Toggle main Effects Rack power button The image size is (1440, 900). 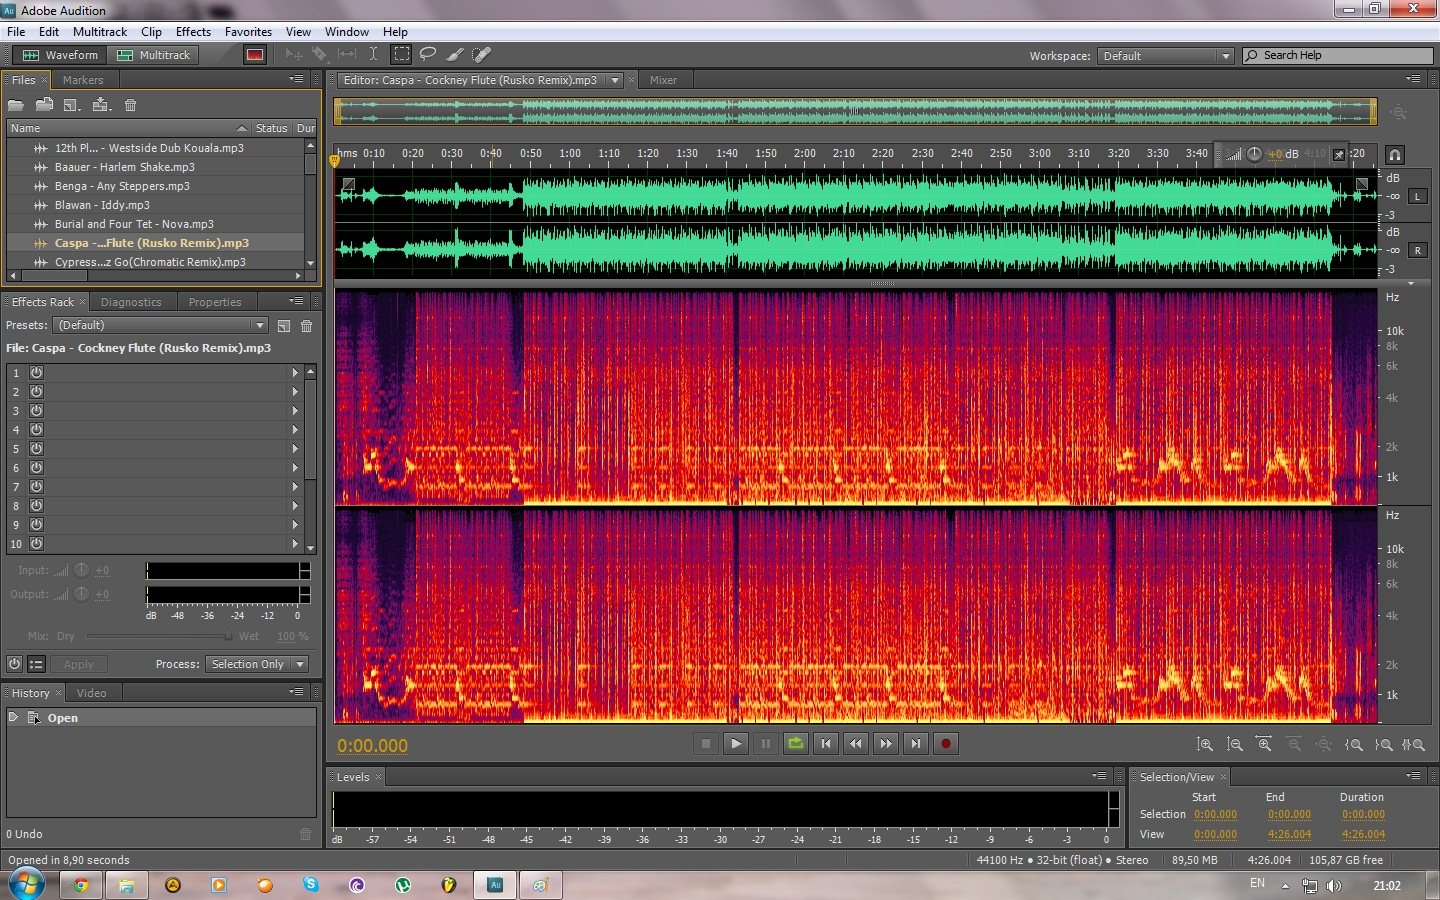15,664
